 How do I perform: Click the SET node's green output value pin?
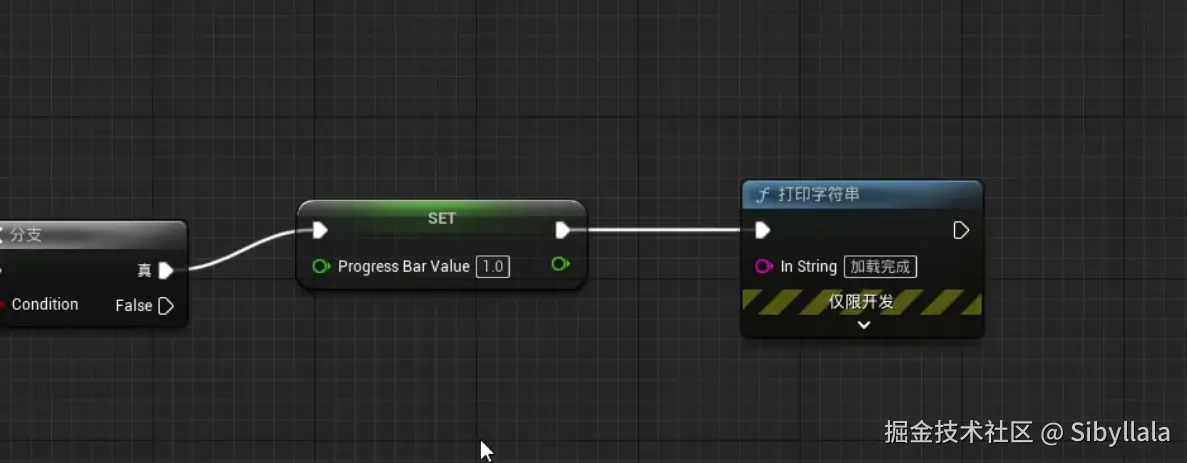pos(561,264)
